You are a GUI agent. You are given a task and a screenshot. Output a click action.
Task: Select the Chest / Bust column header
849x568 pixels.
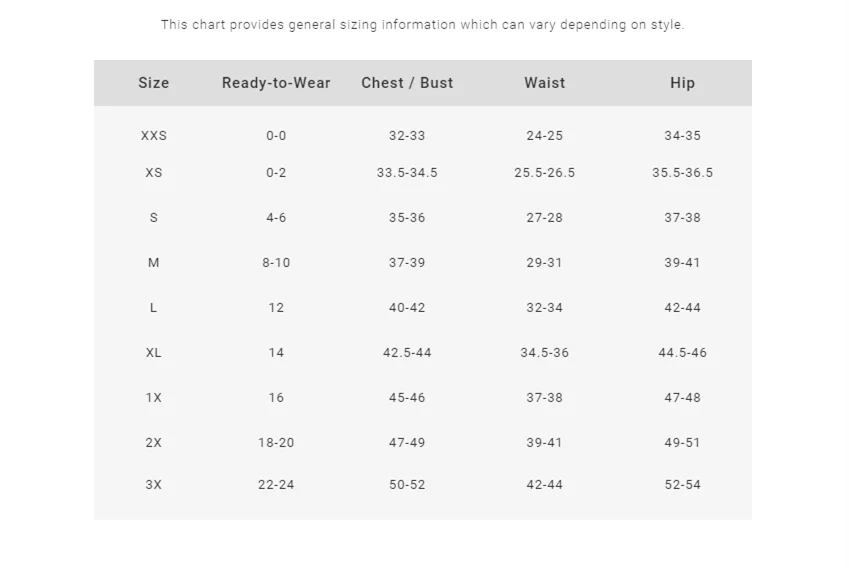407,83
